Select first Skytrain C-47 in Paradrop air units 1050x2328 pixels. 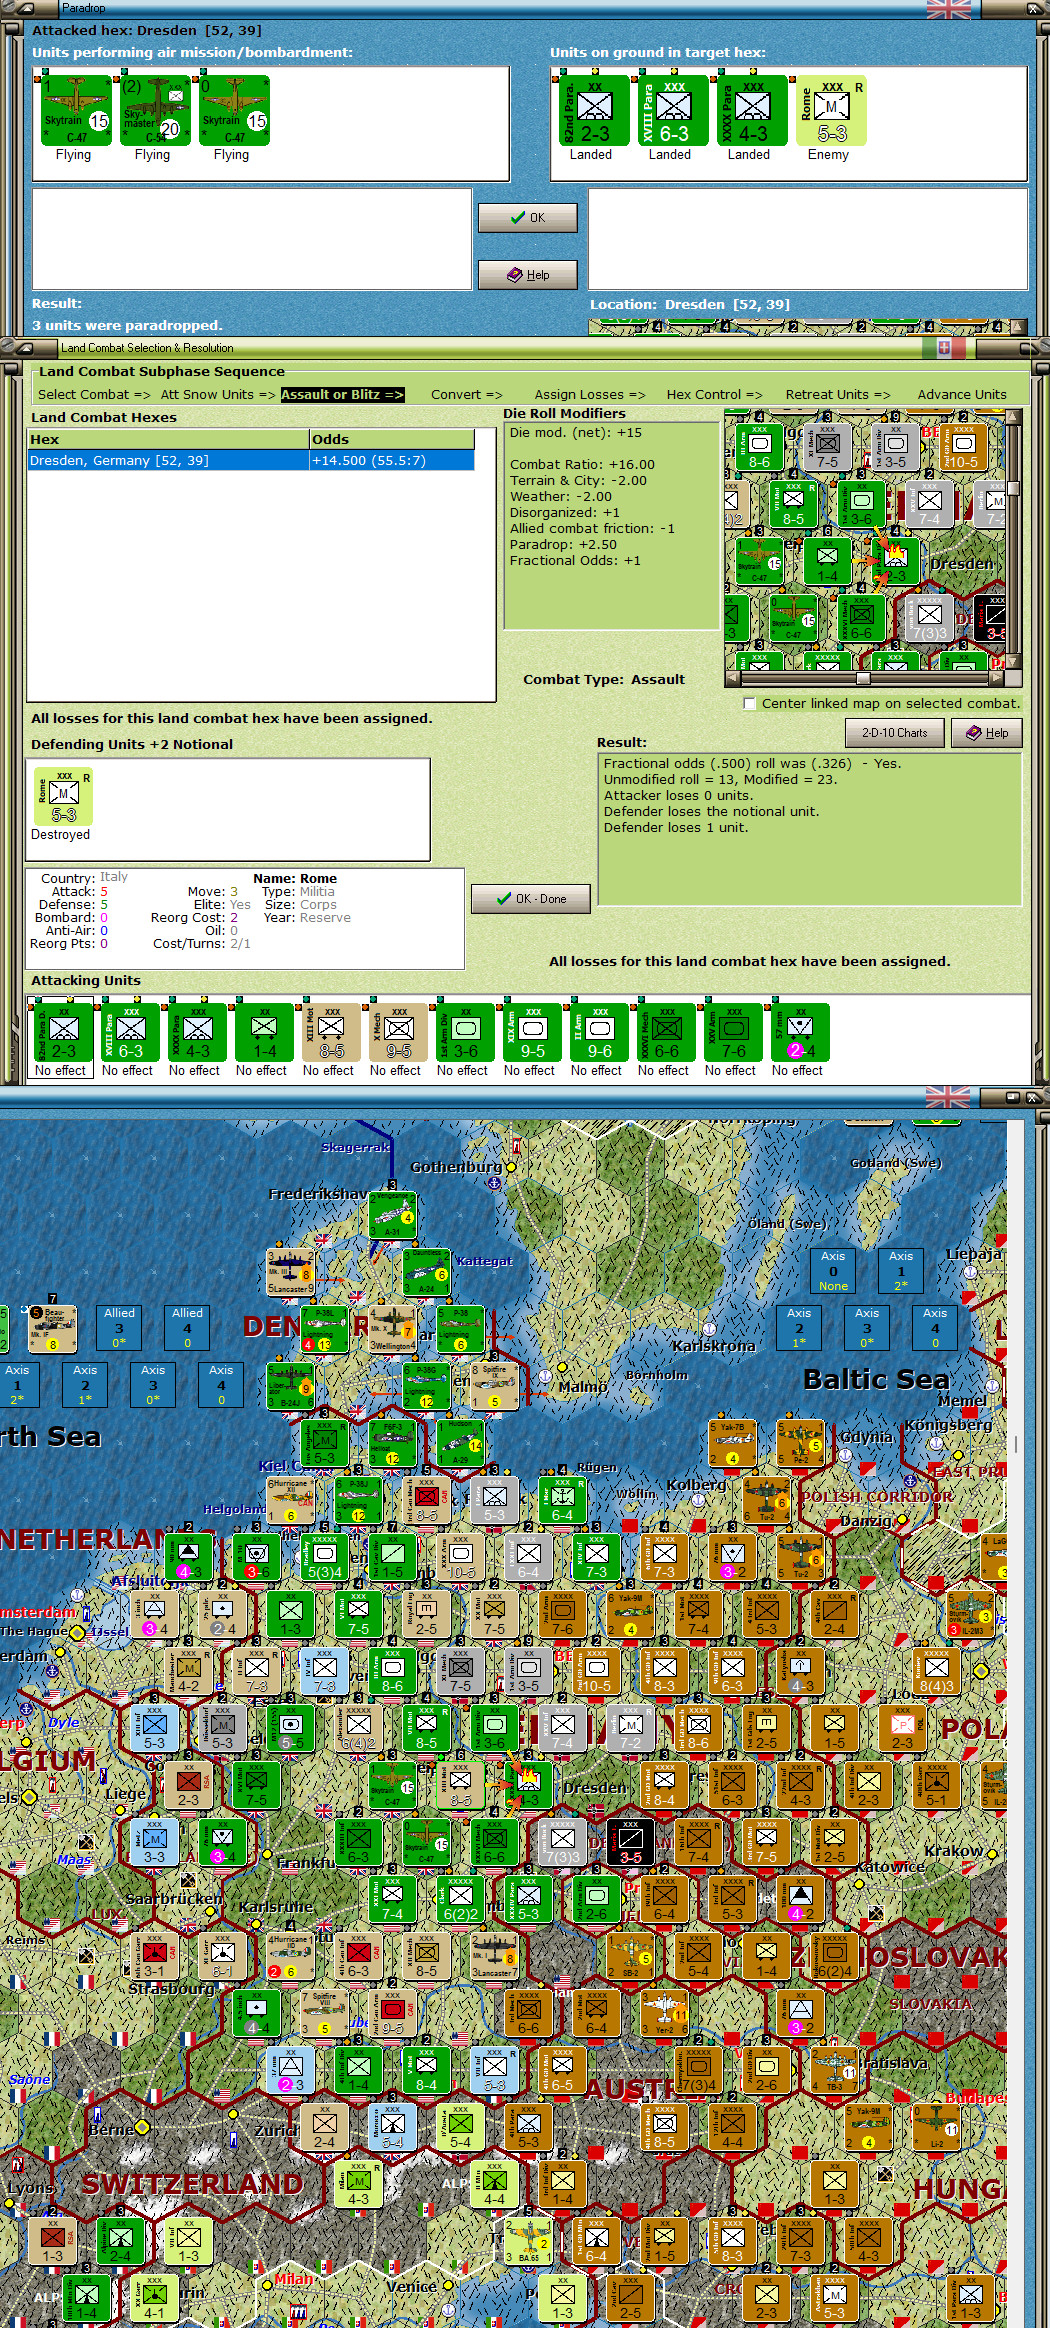[x=75, y=110]
